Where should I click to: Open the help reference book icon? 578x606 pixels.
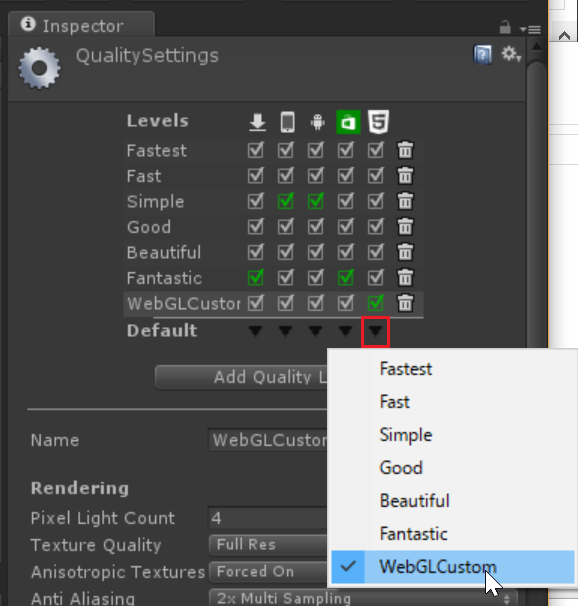(x=483, y=54)
